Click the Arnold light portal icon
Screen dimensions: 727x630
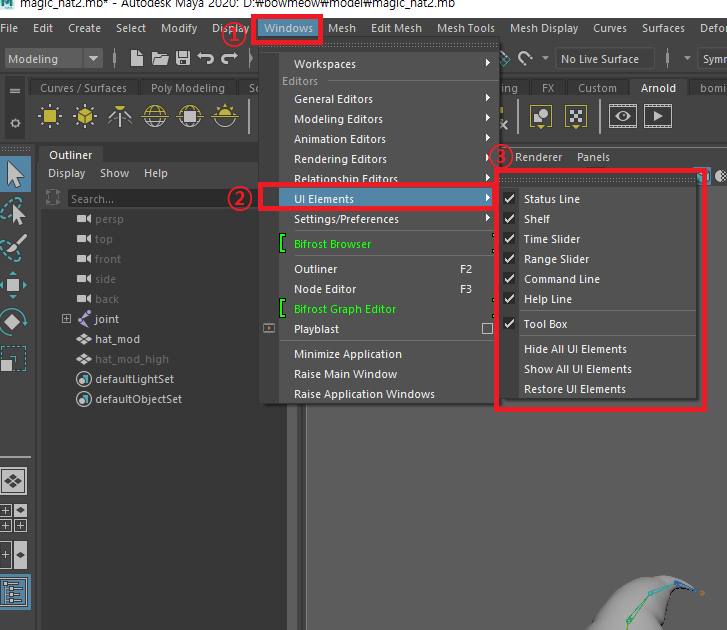point(190,116)
